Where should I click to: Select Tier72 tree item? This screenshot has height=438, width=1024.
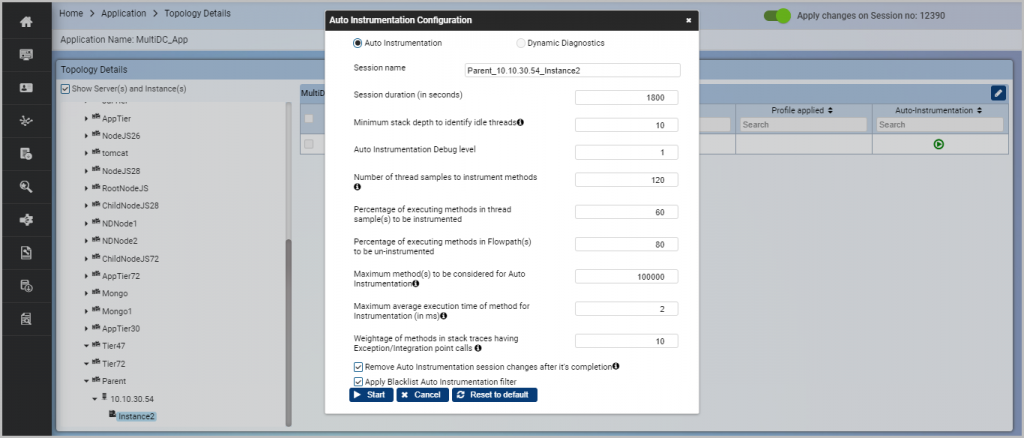click(114, 364)
